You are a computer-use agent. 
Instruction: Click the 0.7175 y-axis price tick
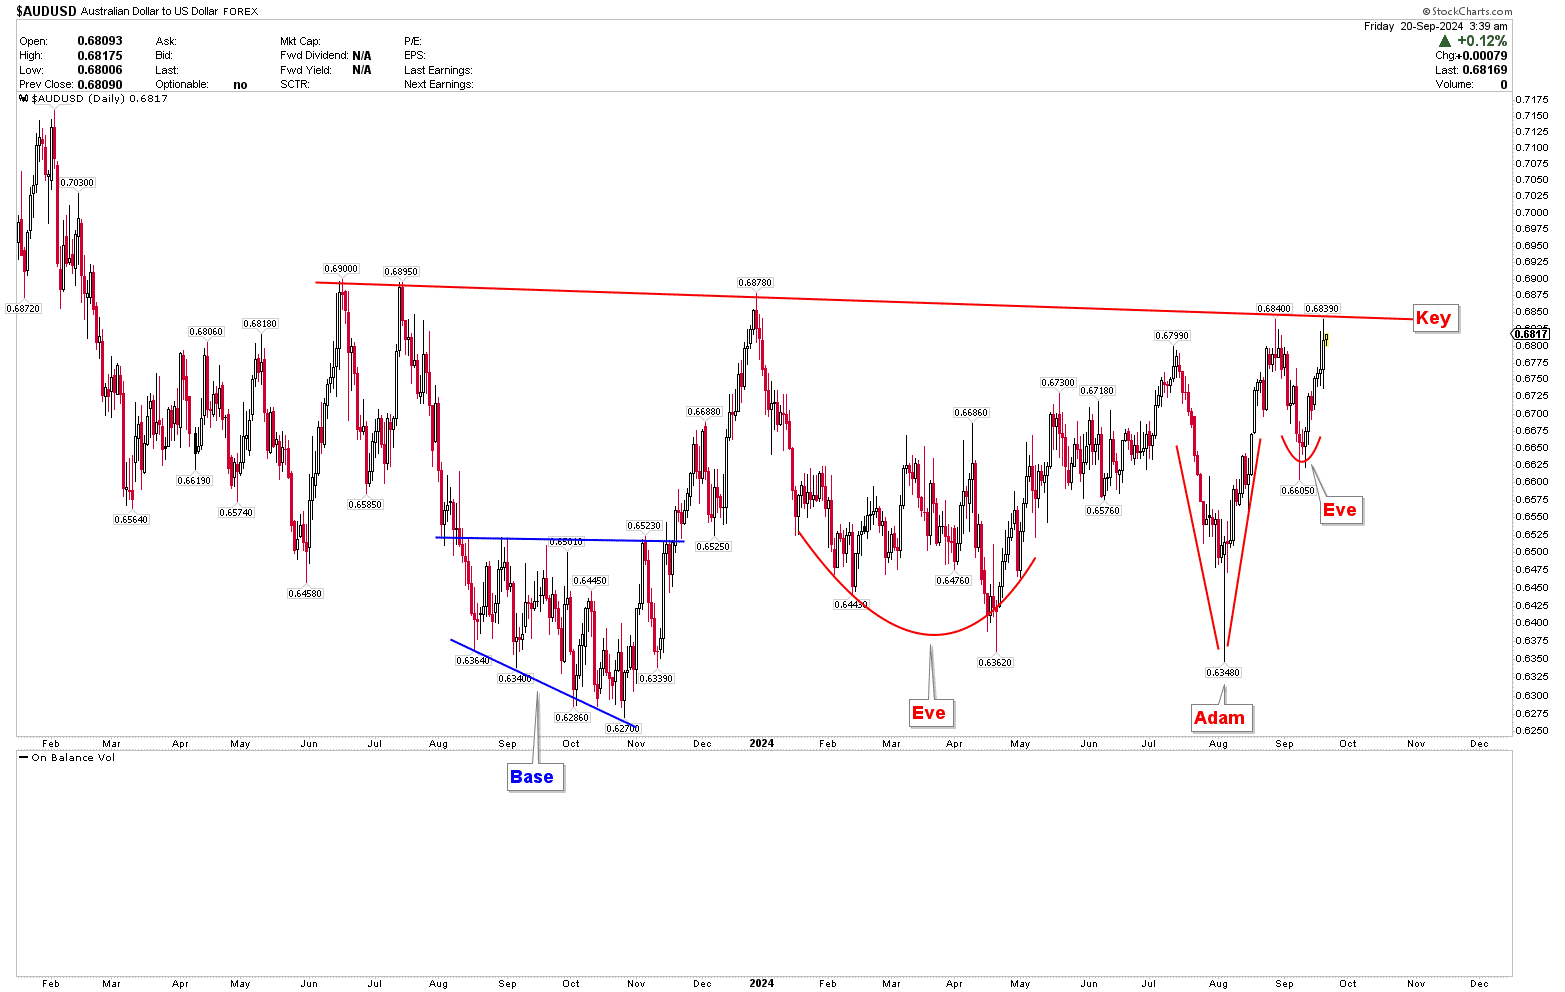click(x=1532, y=99)
